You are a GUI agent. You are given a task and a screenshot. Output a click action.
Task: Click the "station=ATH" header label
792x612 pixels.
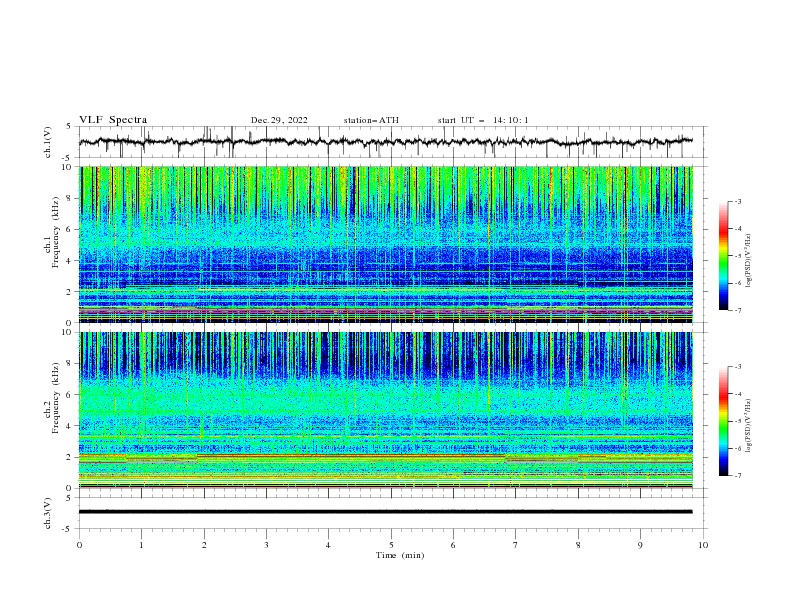pyautogui.click(x=371, y=120)
